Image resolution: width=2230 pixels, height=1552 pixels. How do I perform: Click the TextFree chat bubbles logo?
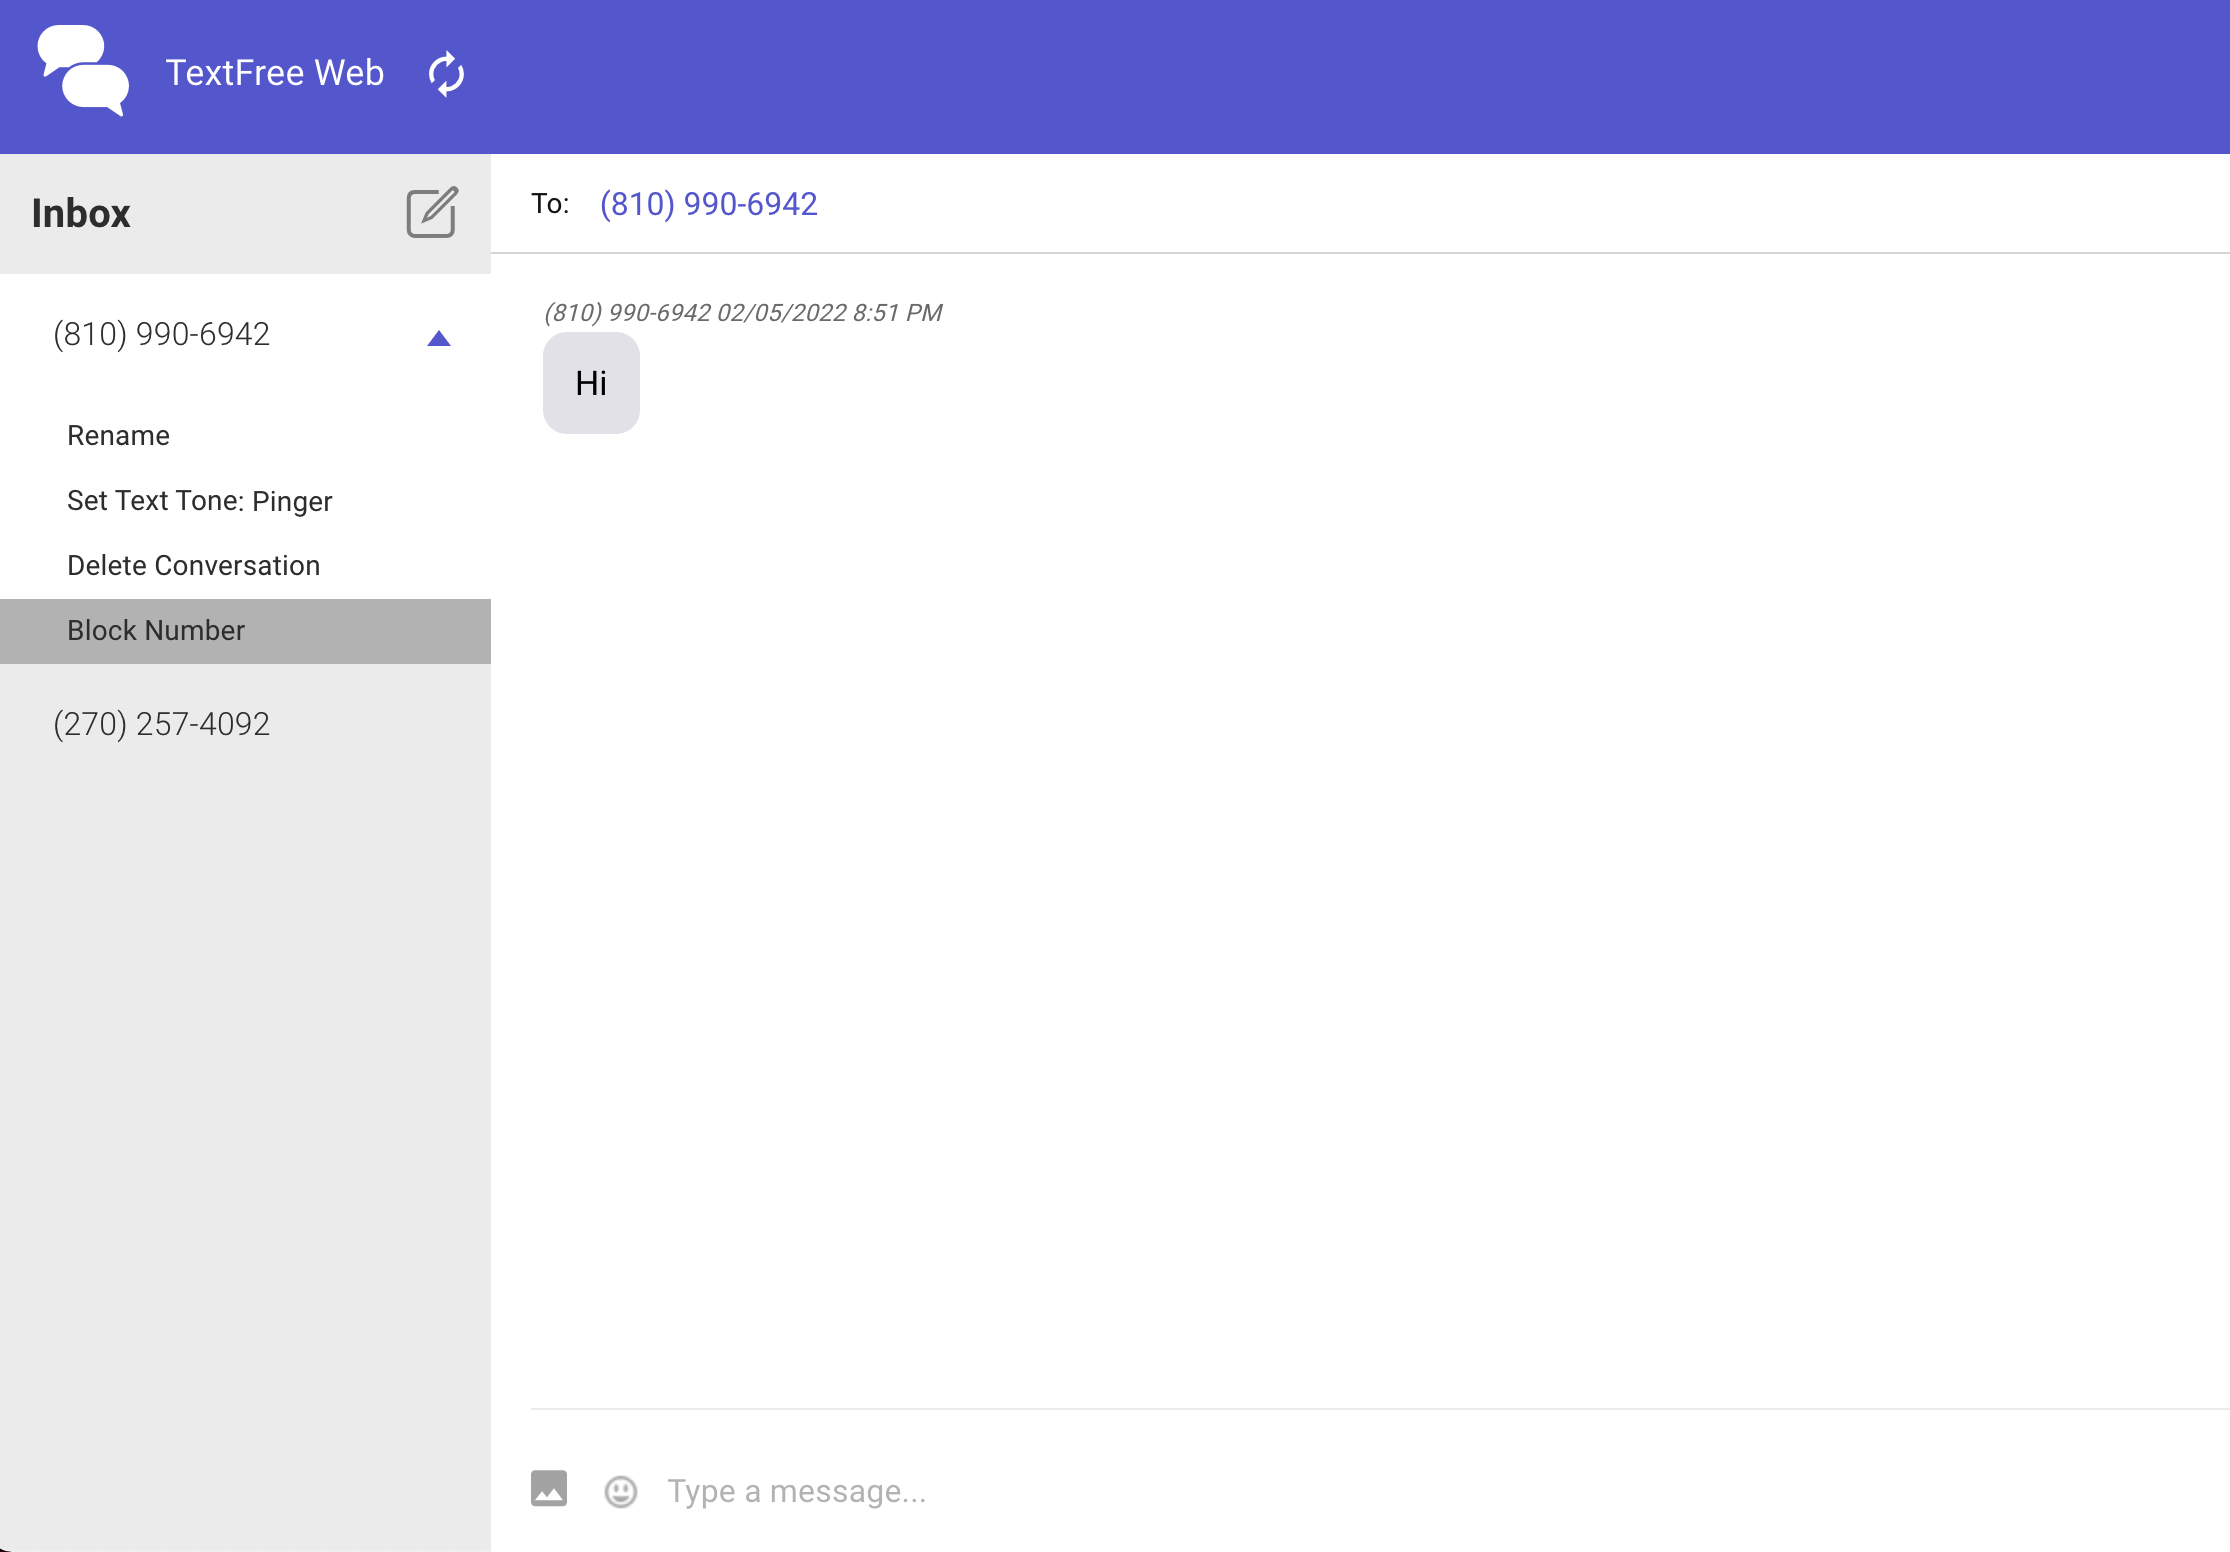[x=83, y=70]
